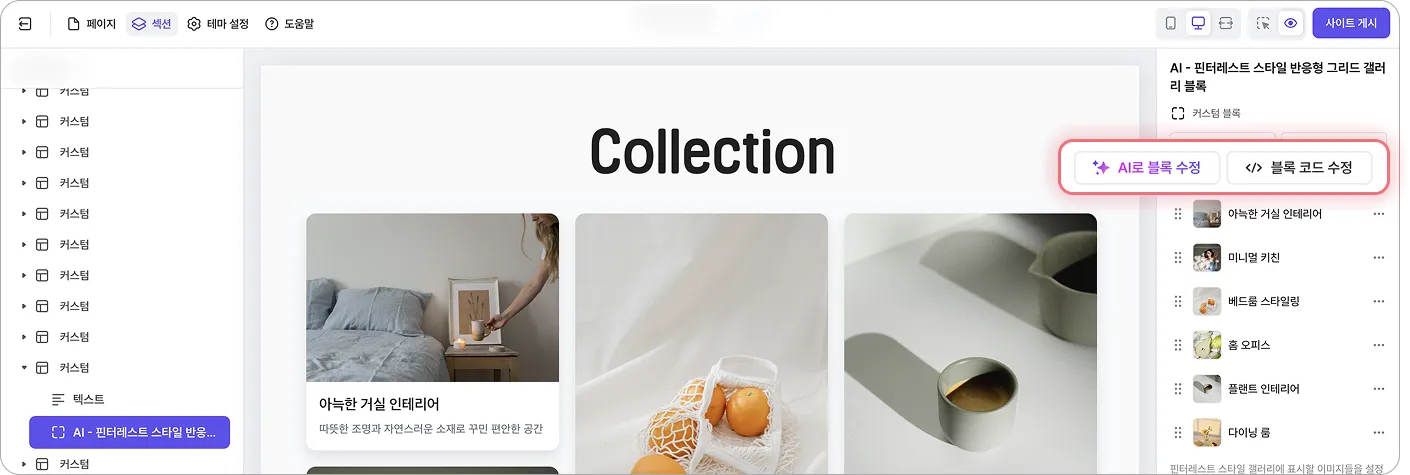Screen dimensions: 1410x475
Task: Expand the last 커스텀 item at bottom
Action: tap(24, 464)
